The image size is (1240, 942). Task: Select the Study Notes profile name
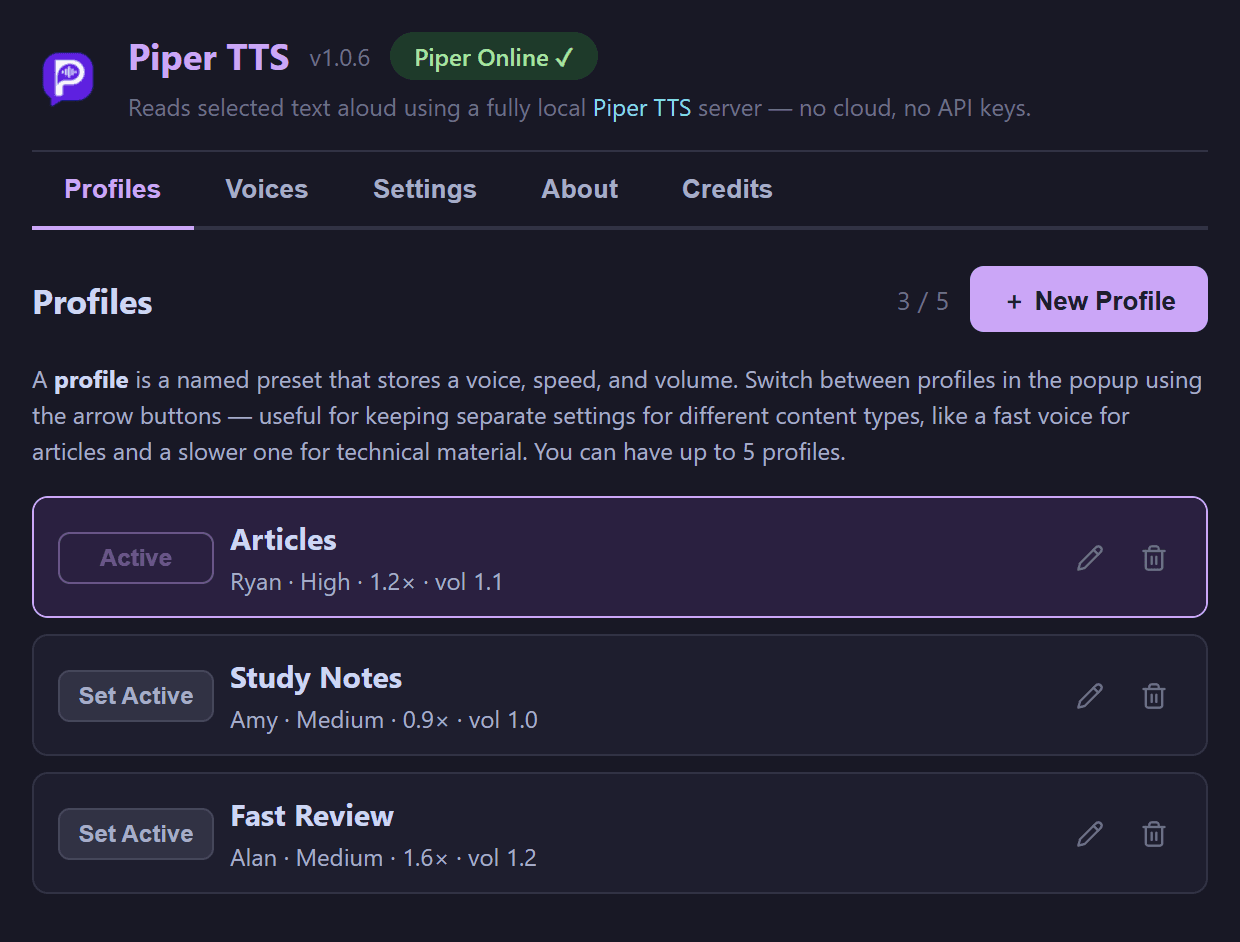[316, 678]
